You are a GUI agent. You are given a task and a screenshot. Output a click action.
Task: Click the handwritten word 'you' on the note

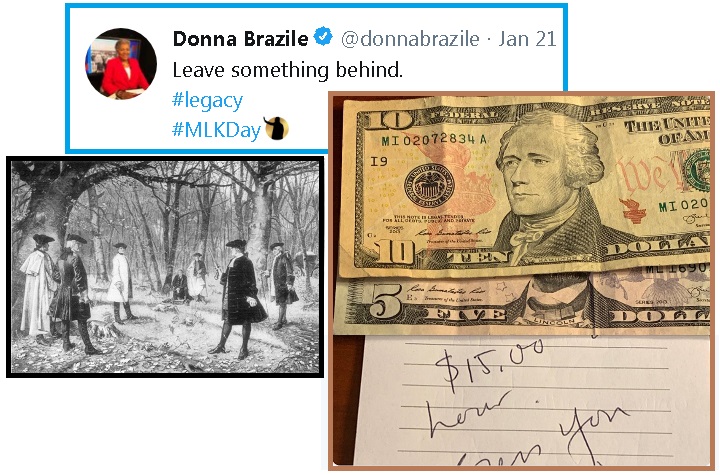tap(595, 432)
